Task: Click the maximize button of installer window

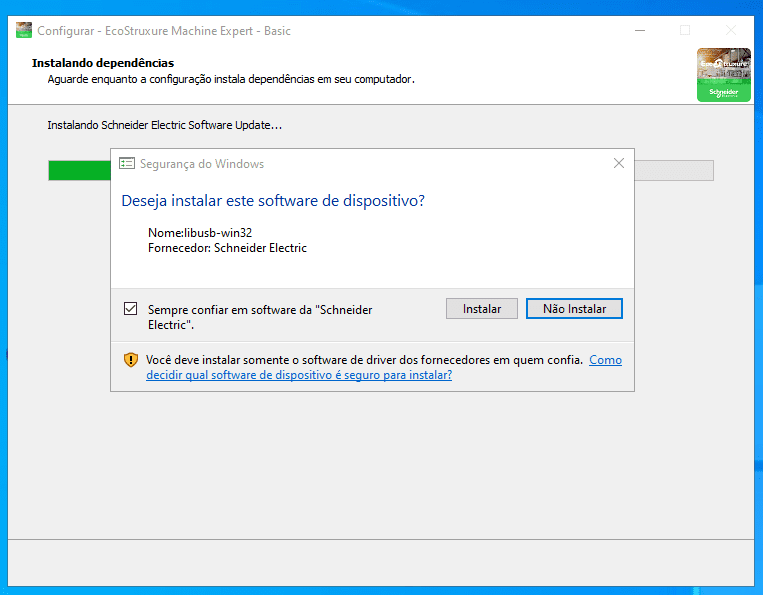Action: 685,31
